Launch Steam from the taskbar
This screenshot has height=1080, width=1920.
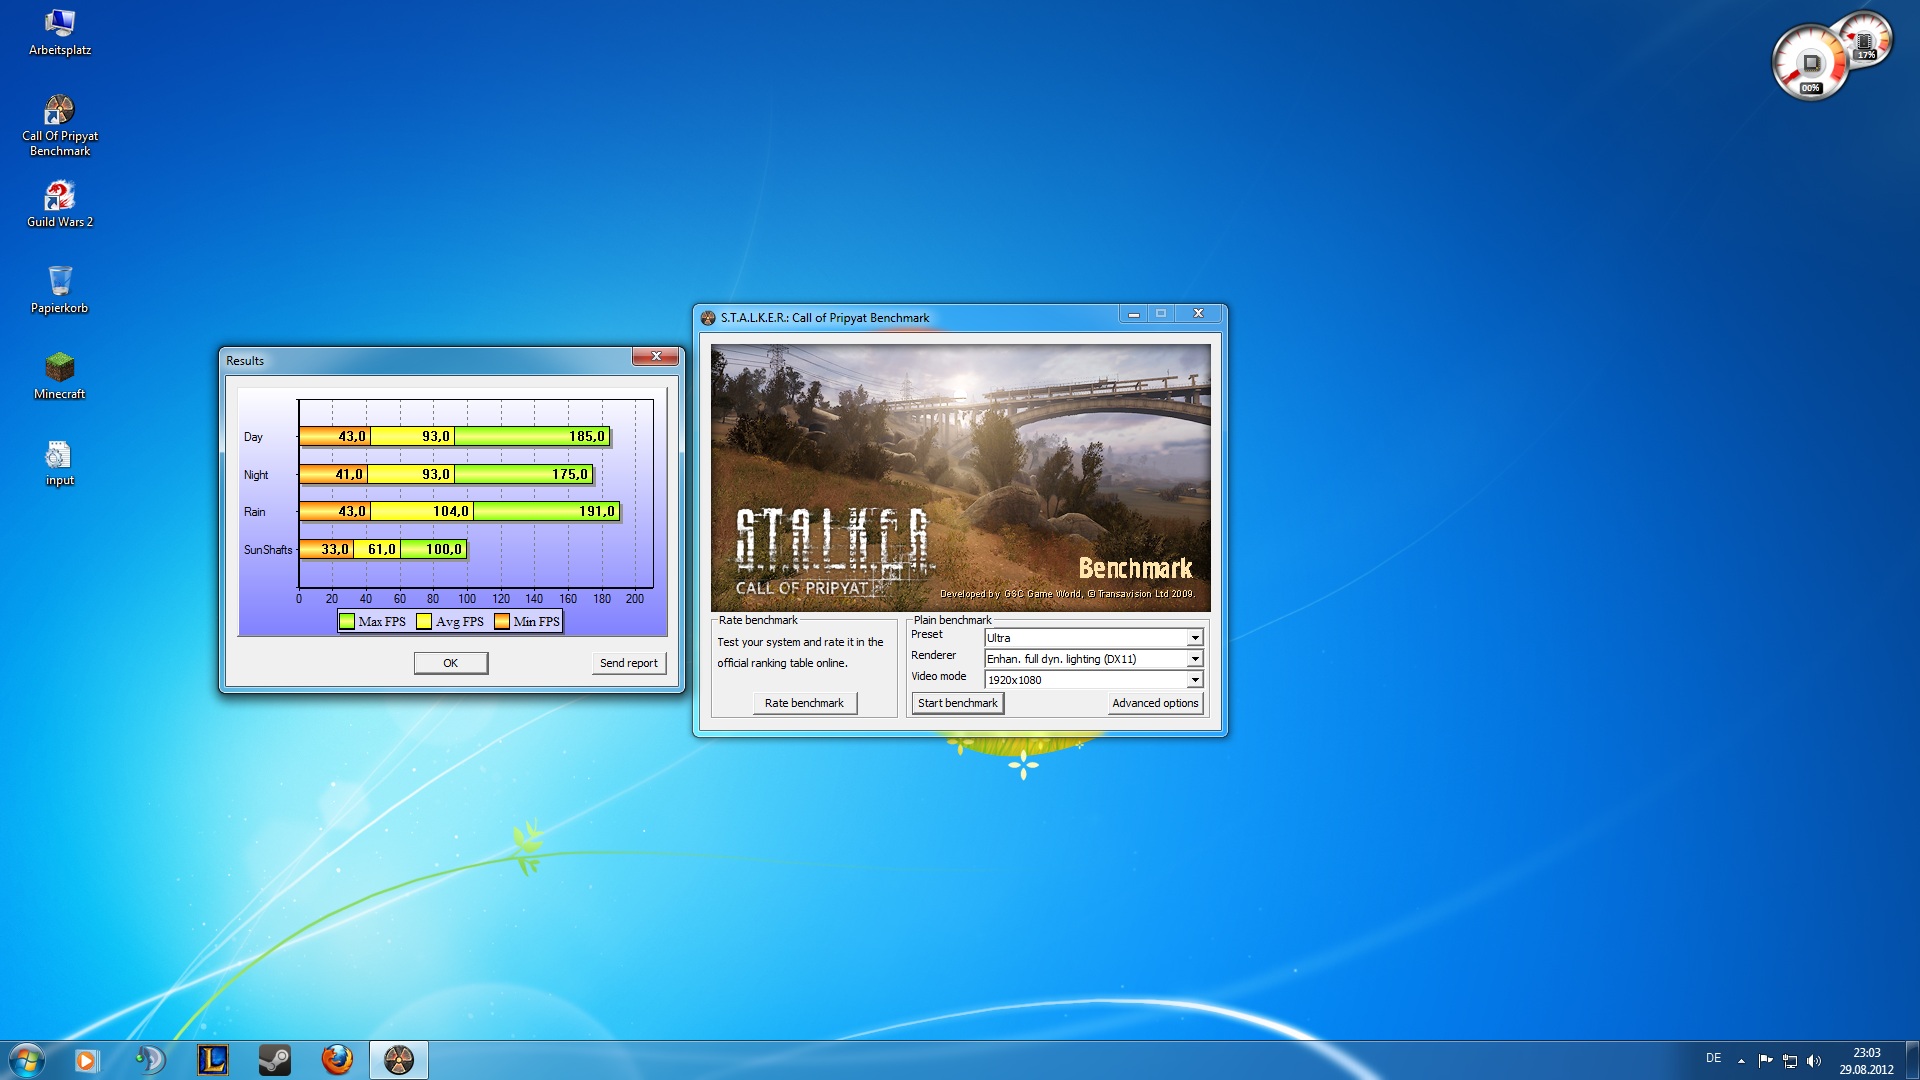(x=275, y=1060)
